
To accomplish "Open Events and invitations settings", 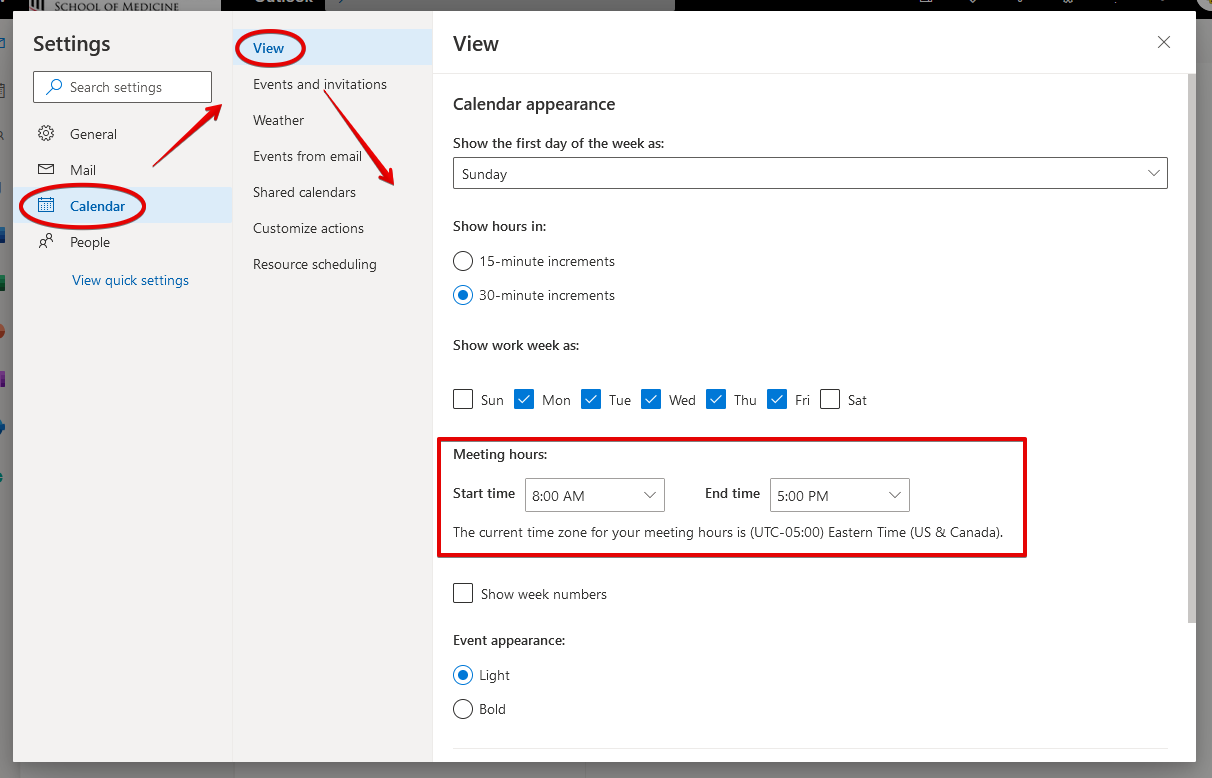I will [x=320, y=84].
